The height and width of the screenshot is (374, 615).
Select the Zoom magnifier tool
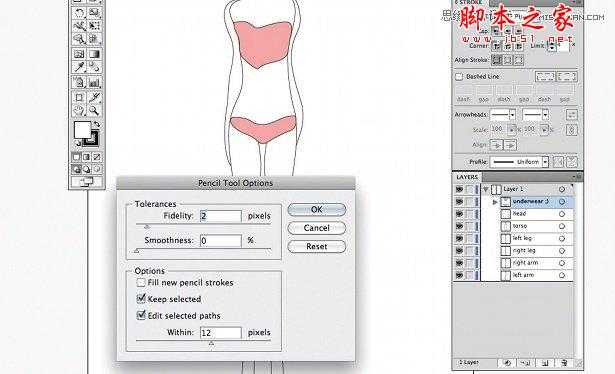(x=94, y=111)
